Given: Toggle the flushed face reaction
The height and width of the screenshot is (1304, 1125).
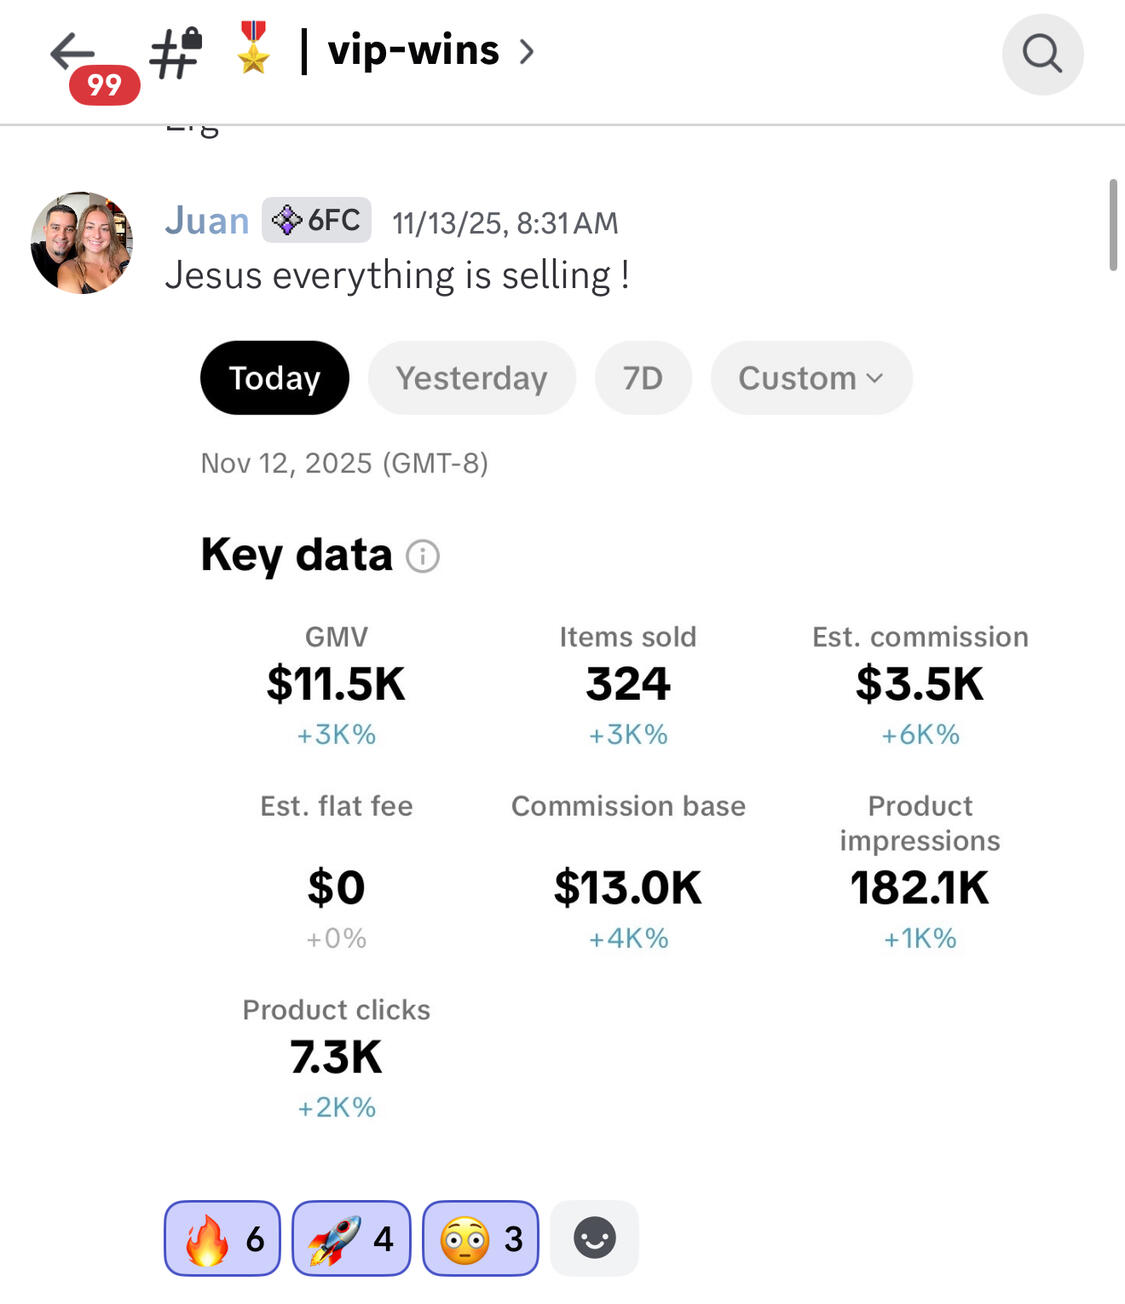Looking at the screenshot, I should tap(481, 1238).
